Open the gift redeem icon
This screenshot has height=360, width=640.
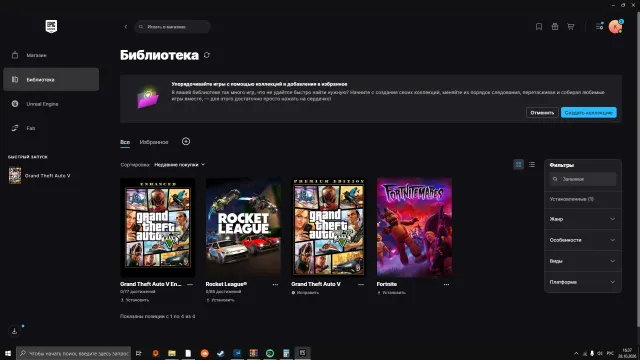pyautogui.click(x=555, y=27)
